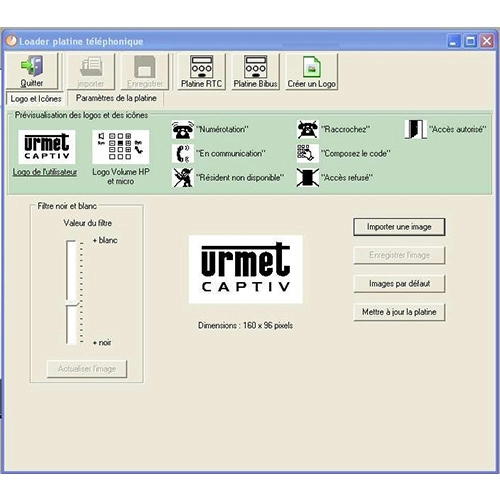Click the Logo de l'utilisateur link
This screenshot has height=500, width=500.
45,172
